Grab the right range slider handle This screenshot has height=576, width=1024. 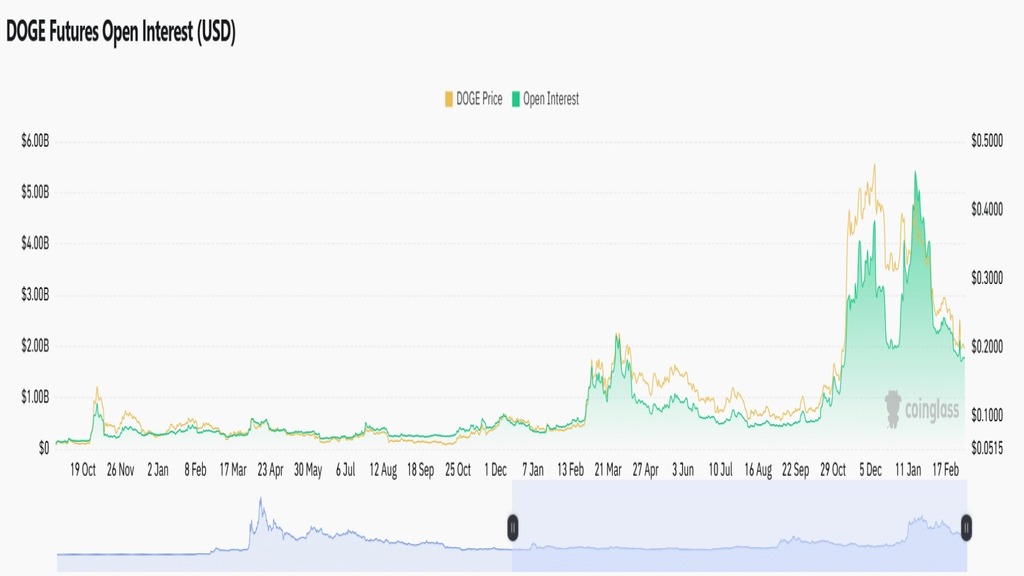[x=966, y=528]
